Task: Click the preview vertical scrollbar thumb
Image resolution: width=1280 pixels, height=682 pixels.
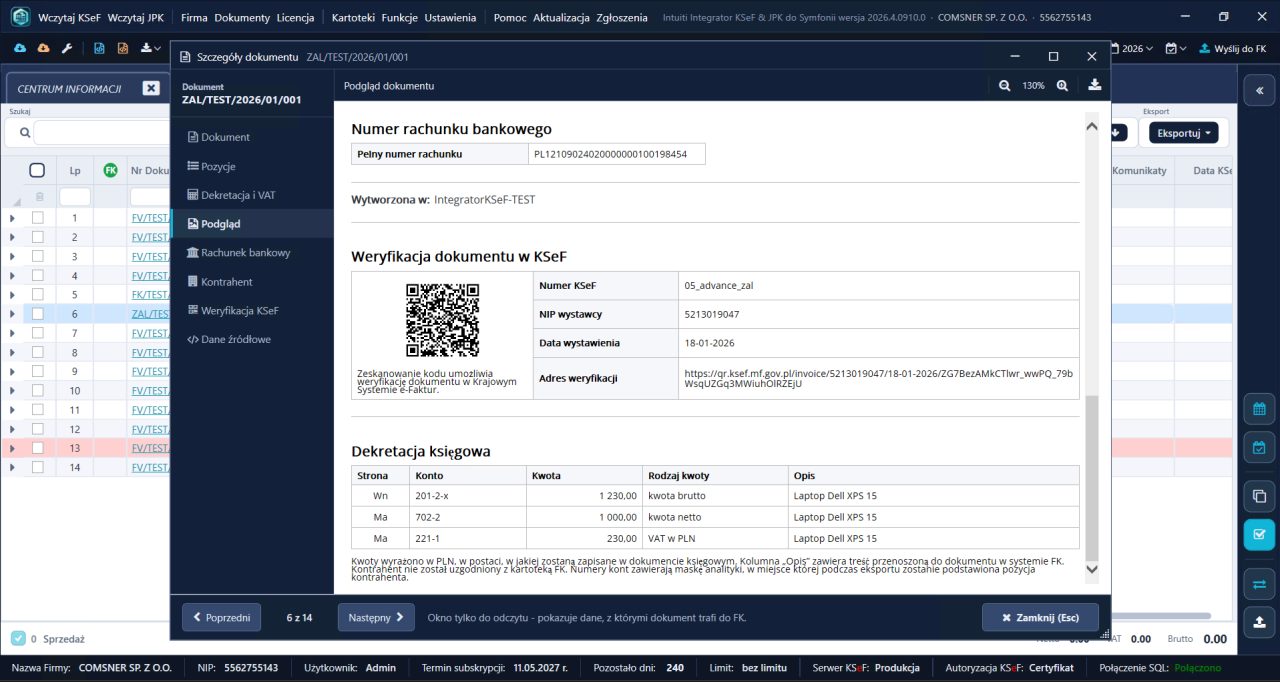Action: pyautogui.click(x=1092, y=477)
